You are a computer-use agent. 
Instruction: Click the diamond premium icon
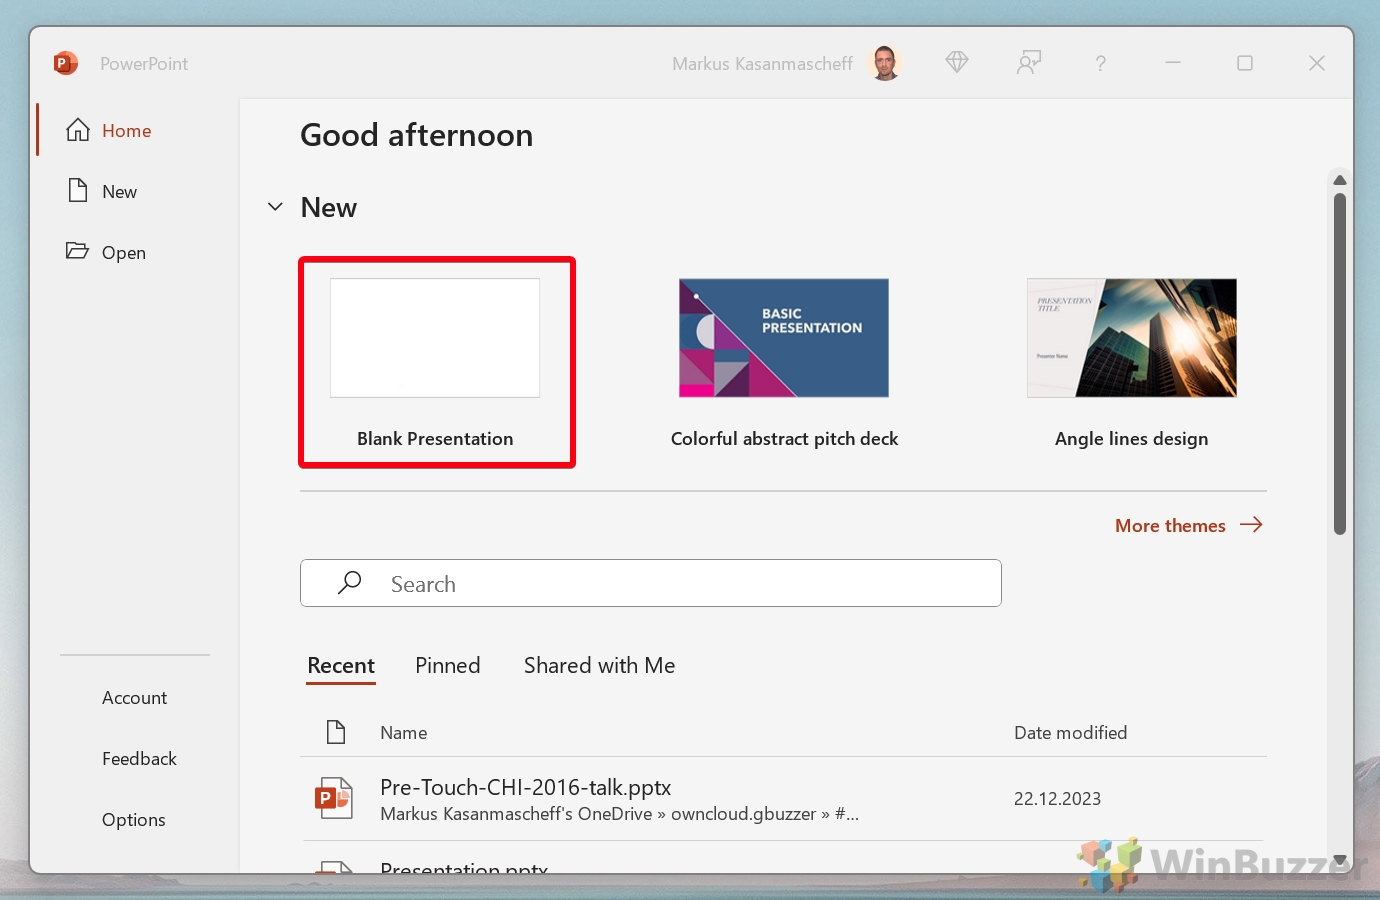(x=957, y=62)
